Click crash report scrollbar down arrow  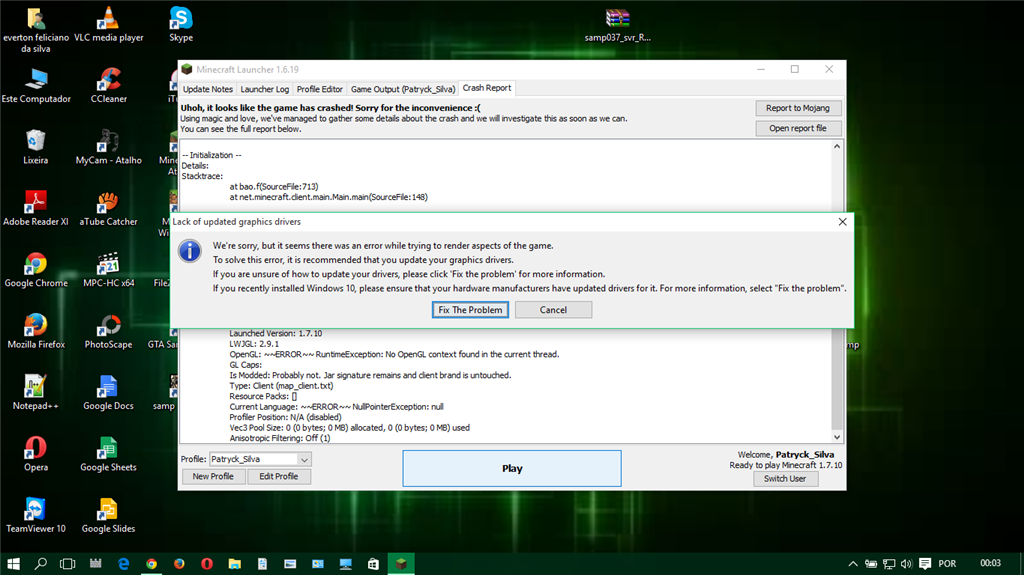(837, 437)
